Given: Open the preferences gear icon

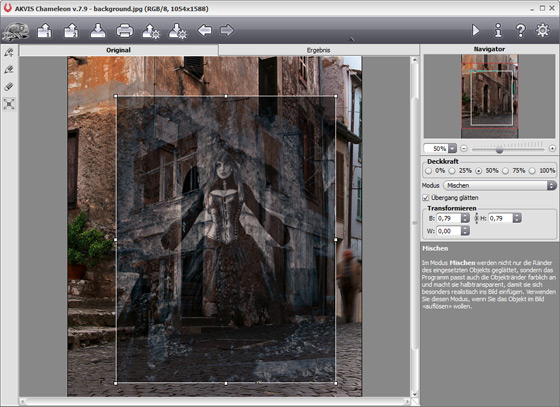Looking at the screenshot, I should [x=542, y=30].
